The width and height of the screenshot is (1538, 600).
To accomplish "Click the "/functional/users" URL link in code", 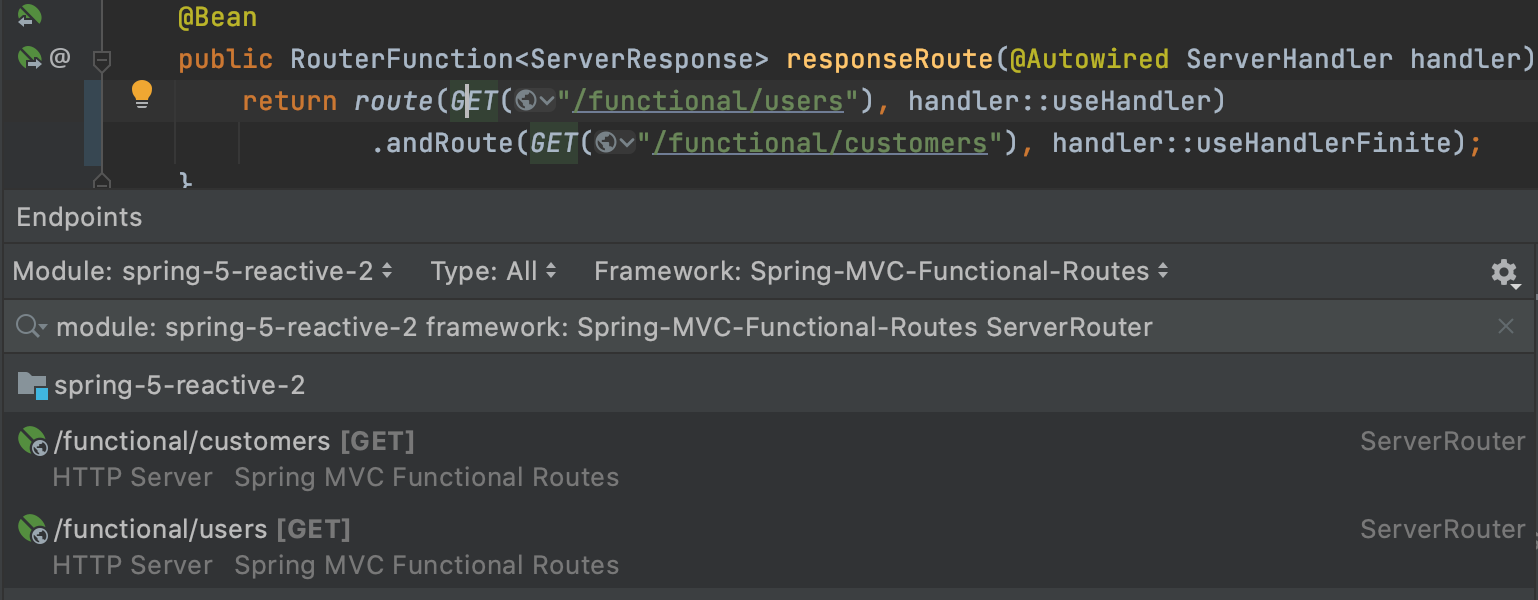I will (709, 101).
